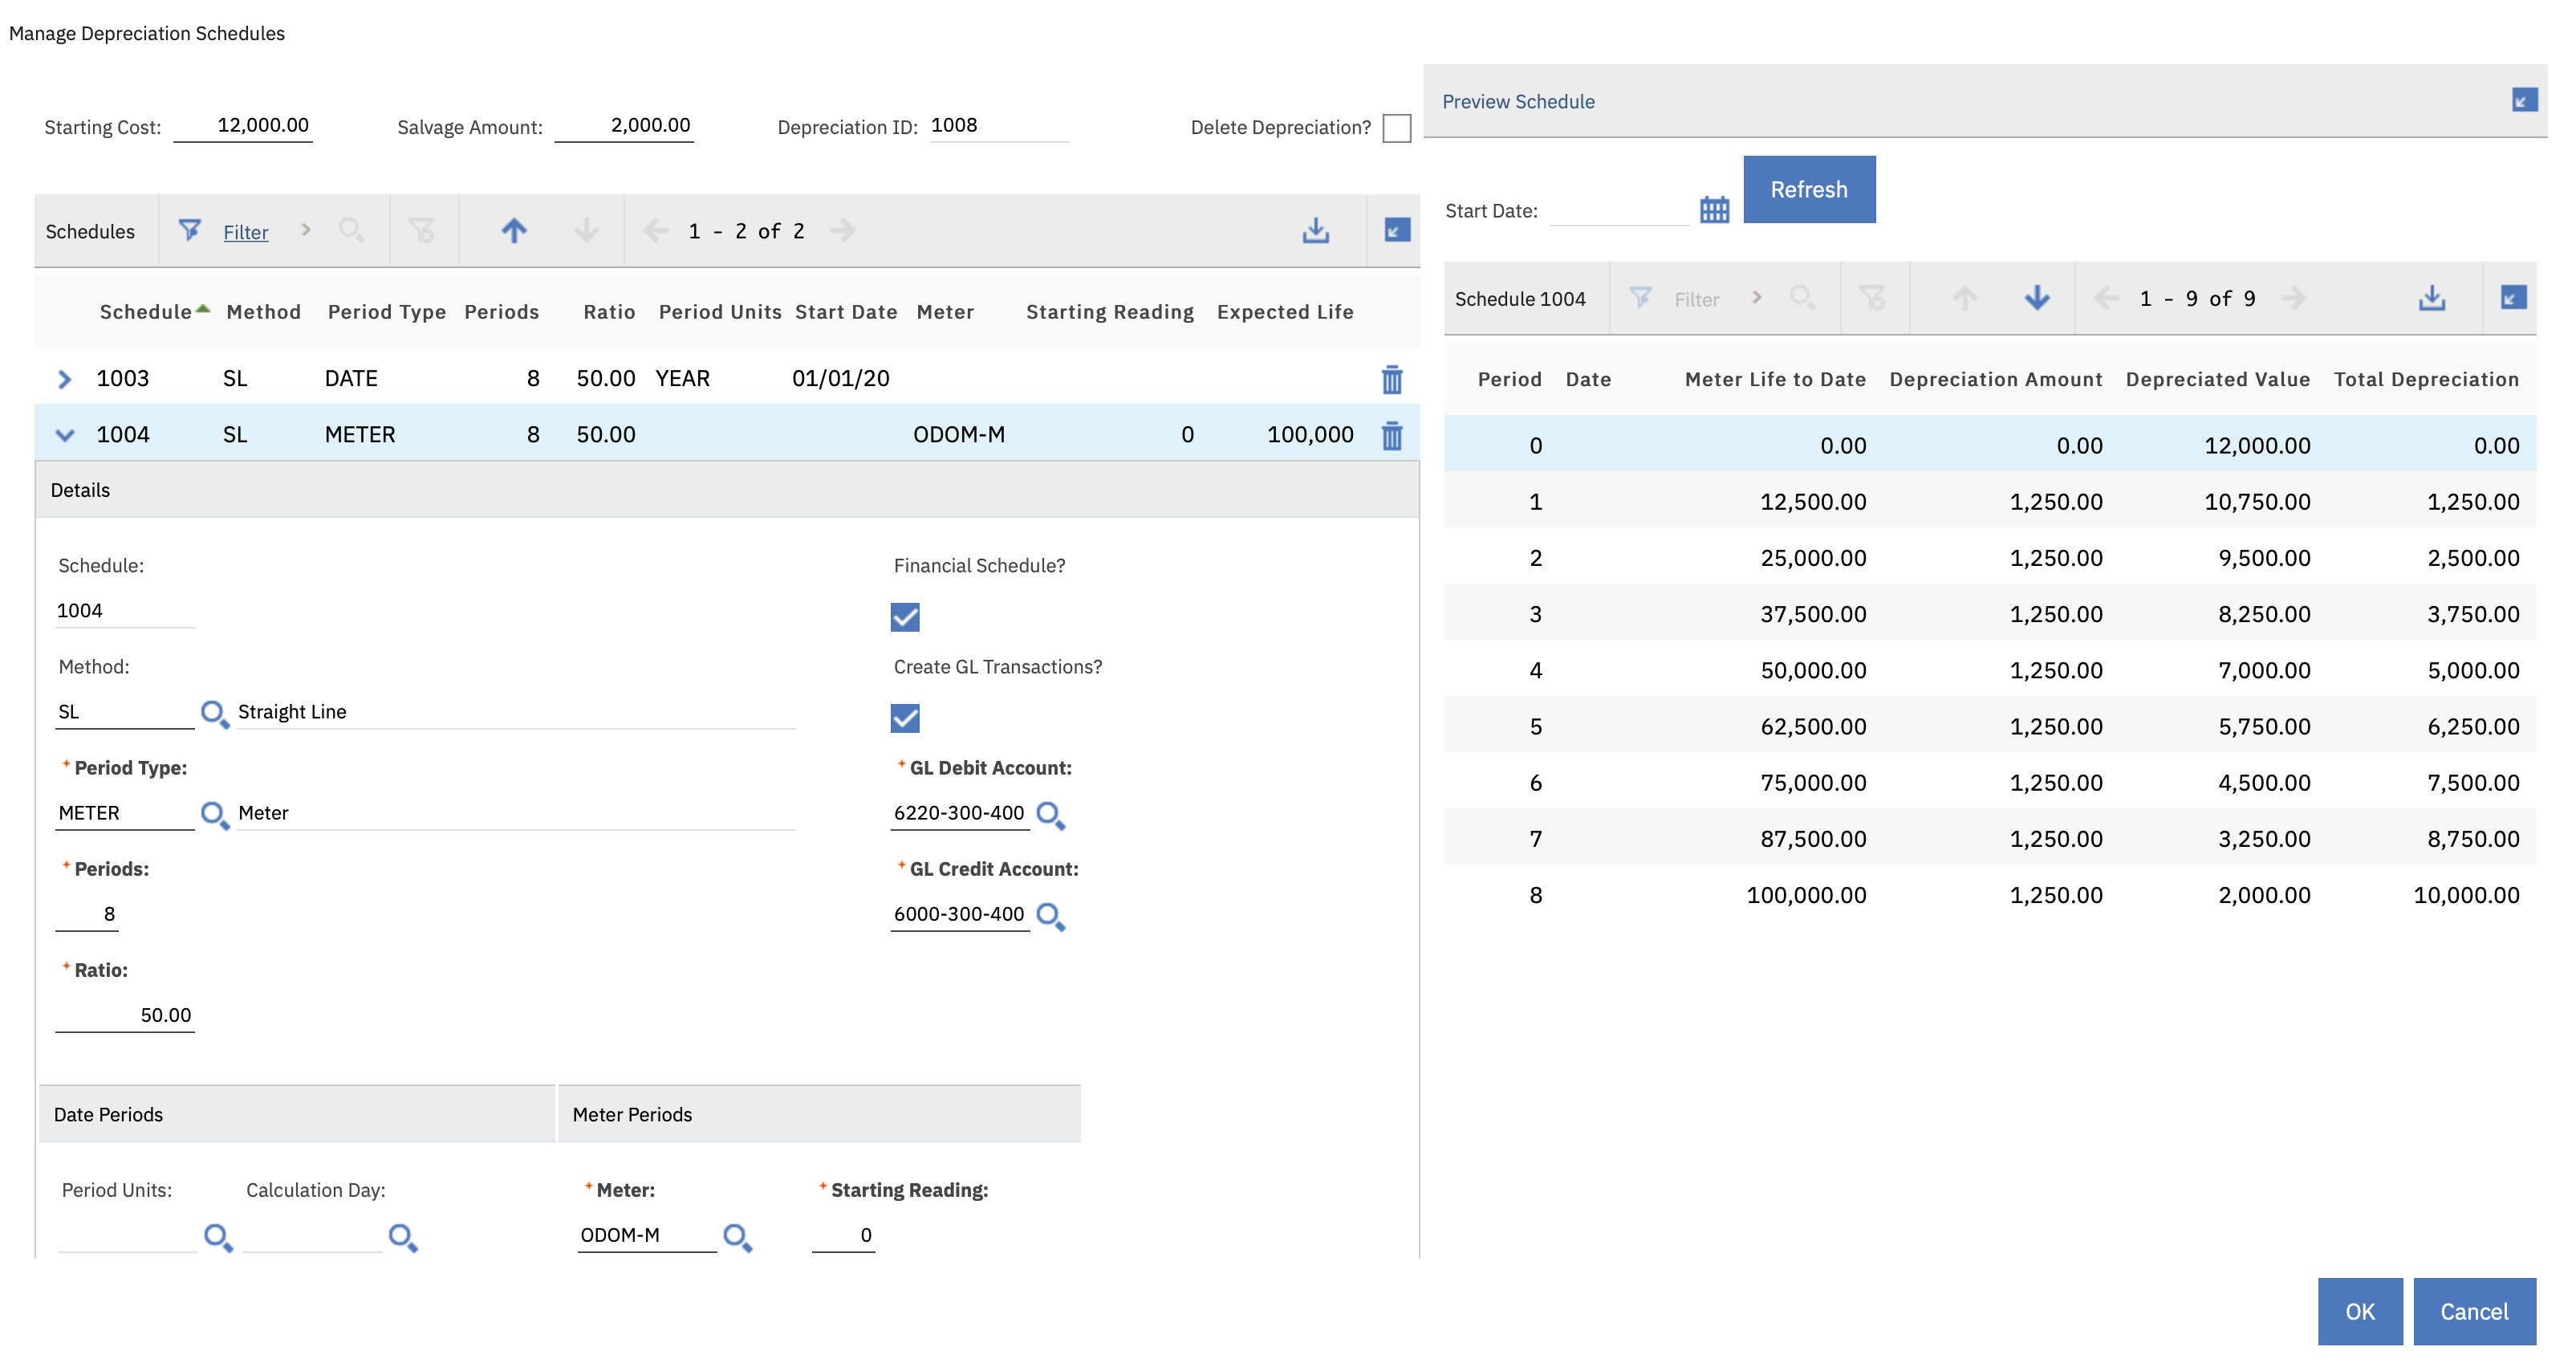Viewport: 2576px width, 1363px height.
Task: Open the Filter link in Schedules toolbar
Action: click(x=246, y=231)
